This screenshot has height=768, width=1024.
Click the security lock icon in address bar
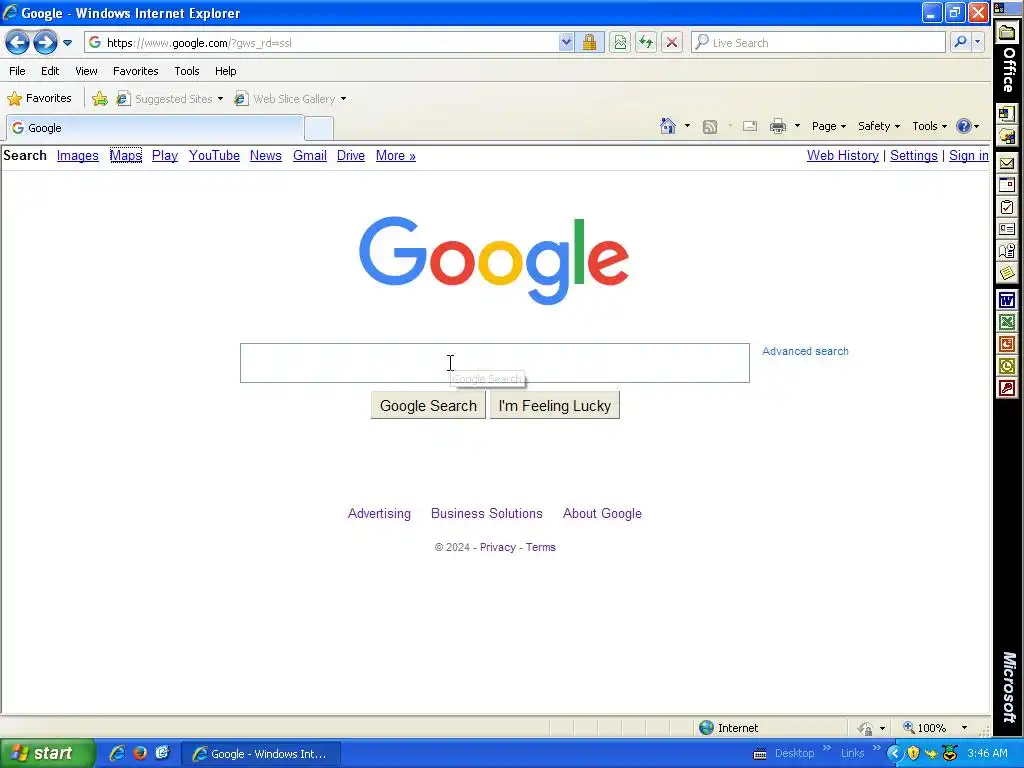point(589,43)
